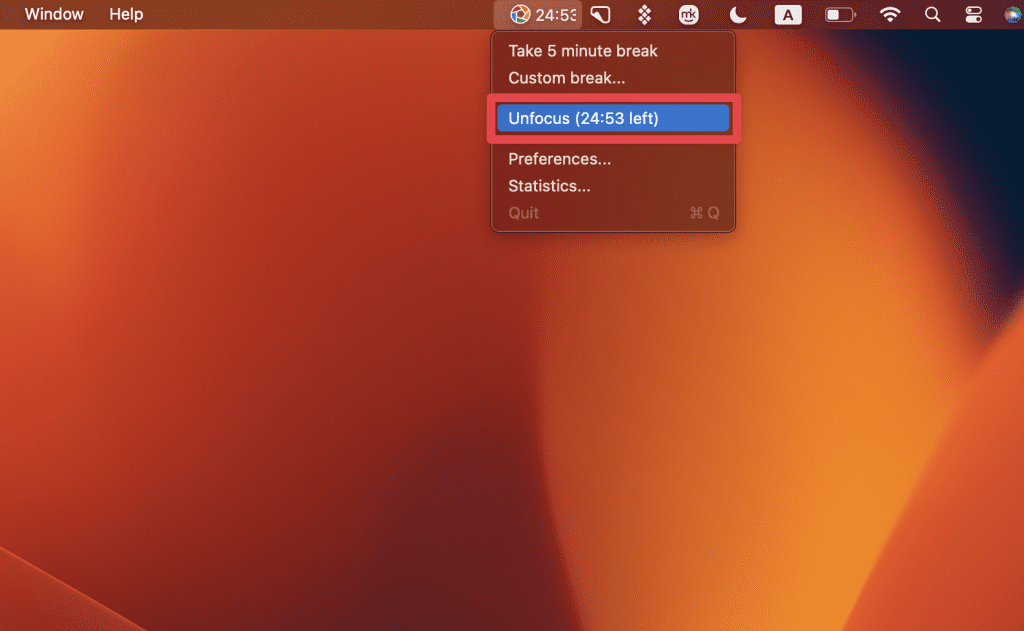Click the Siri icon in menu bar
Viewport: 1024px width, 631px height.
click(x=1014, y=14)
